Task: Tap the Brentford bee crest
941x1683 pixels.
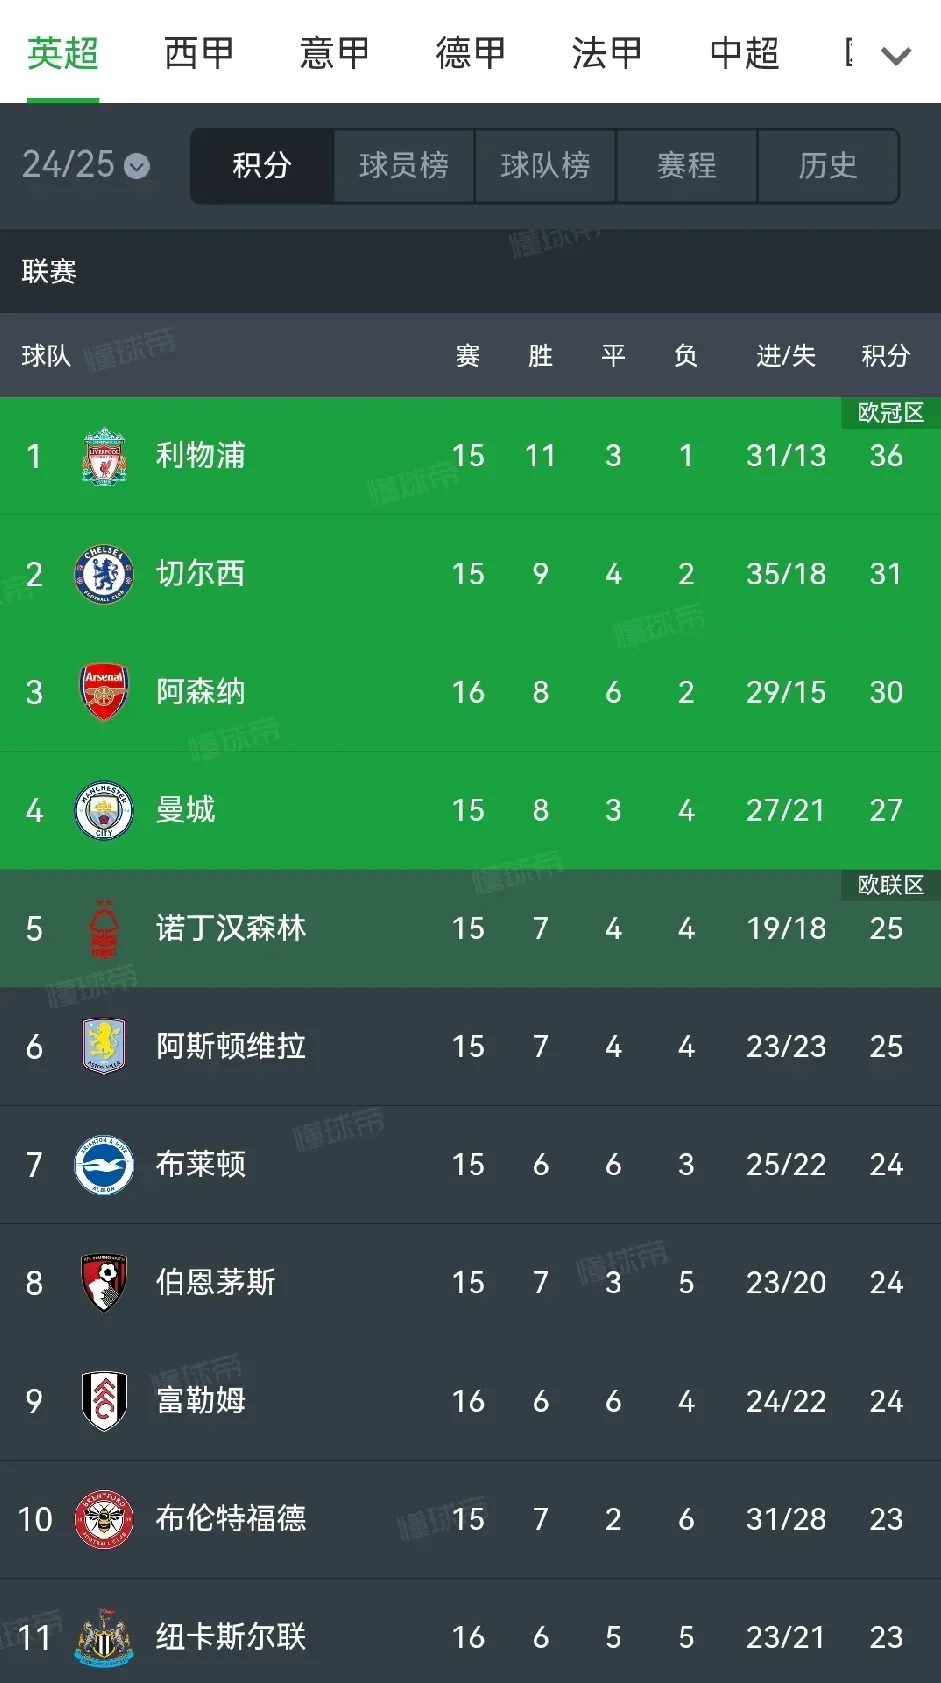Action: click(x=104, y=1519)
